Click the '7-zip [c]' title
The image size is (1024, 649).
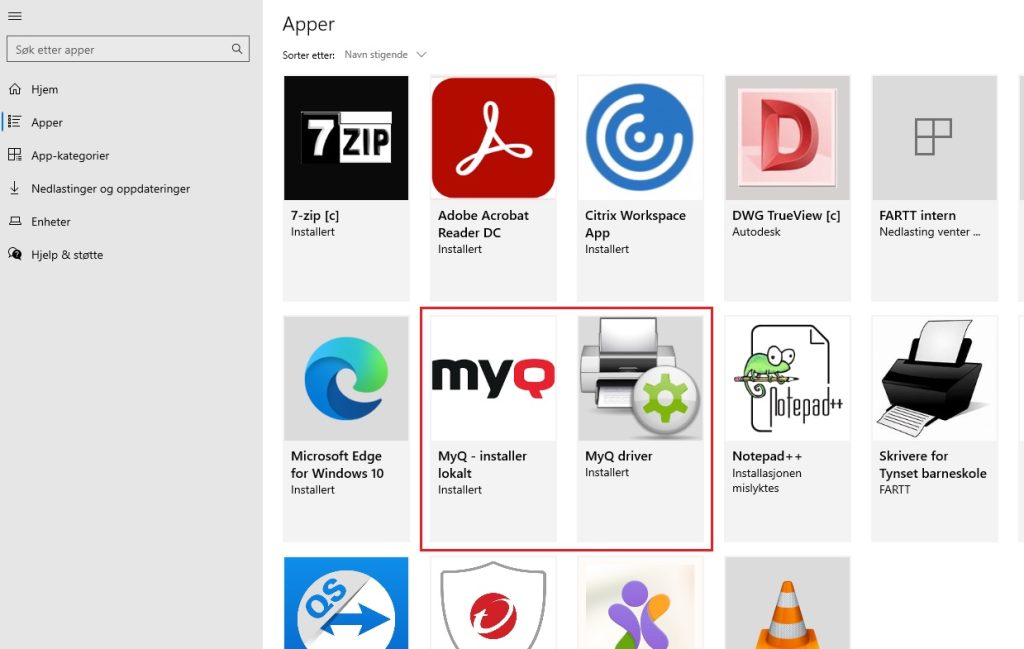tap(315, 215)
